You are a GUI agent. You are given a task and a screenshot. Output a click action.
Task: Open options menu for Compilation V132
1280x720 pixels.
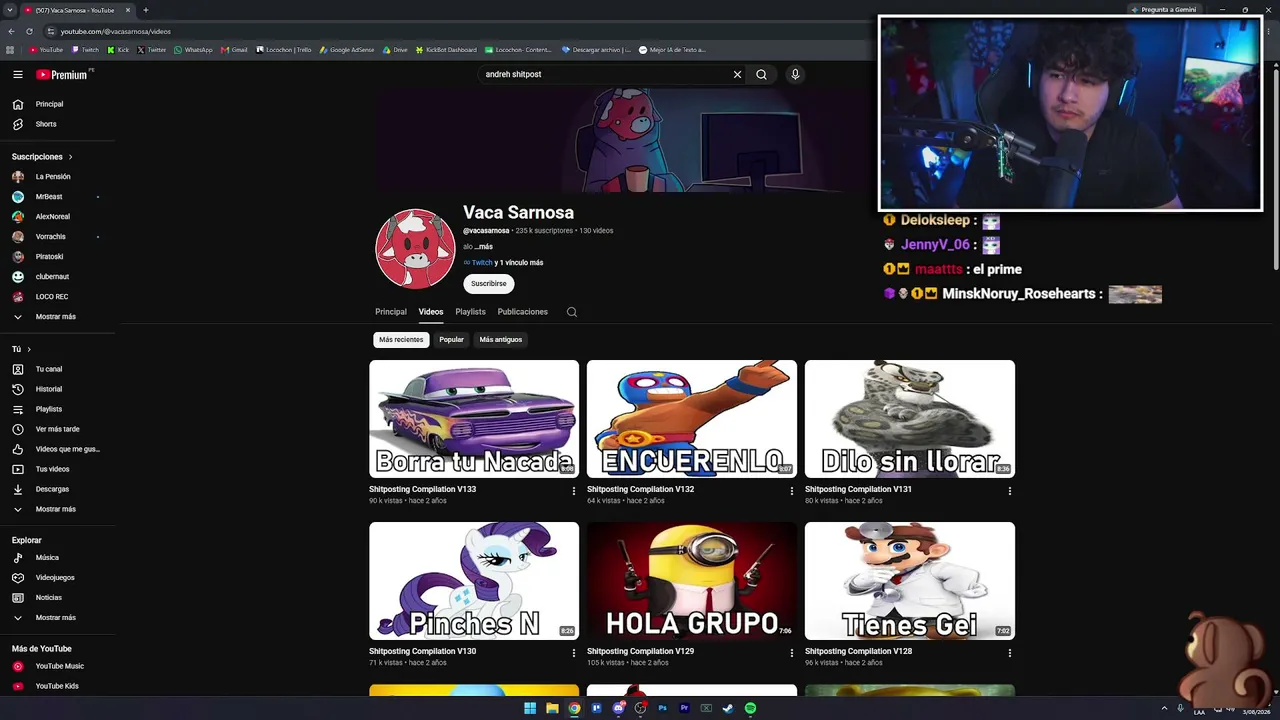pyautogui.click(x=792, y=491)
